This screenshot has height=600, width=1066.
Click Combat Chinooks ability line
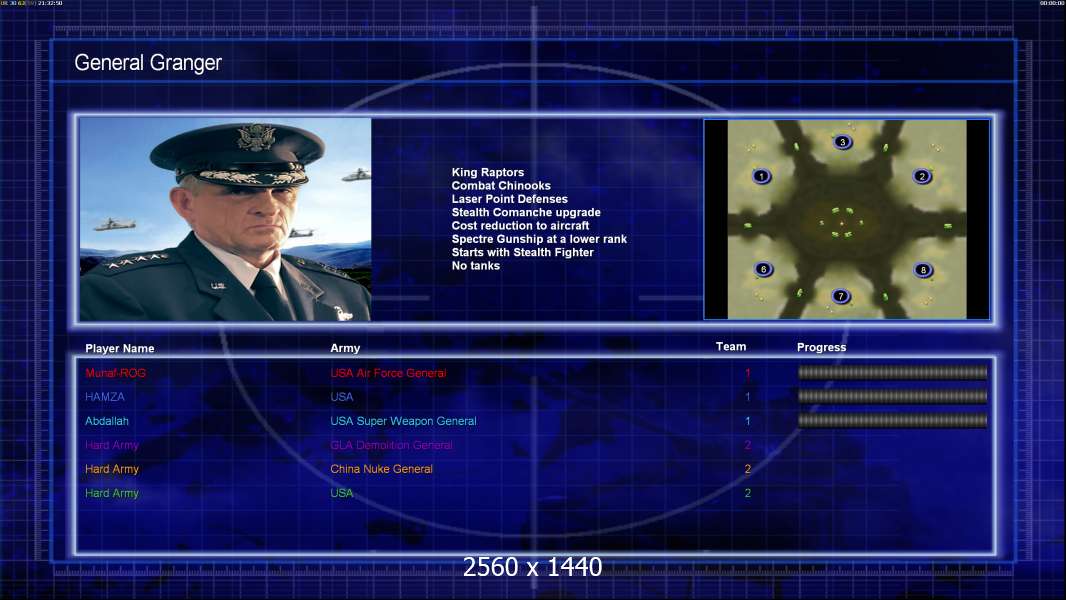tap(501, 186)
